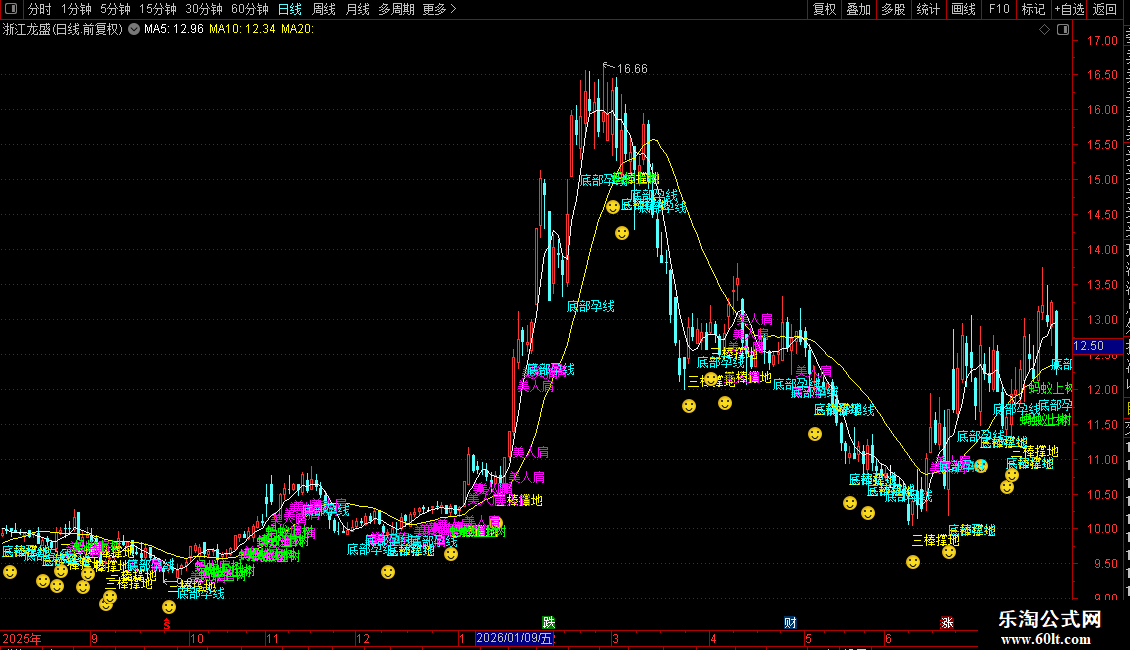Click the 2025年 year label

pyautogui.click(x=22, y=638)
